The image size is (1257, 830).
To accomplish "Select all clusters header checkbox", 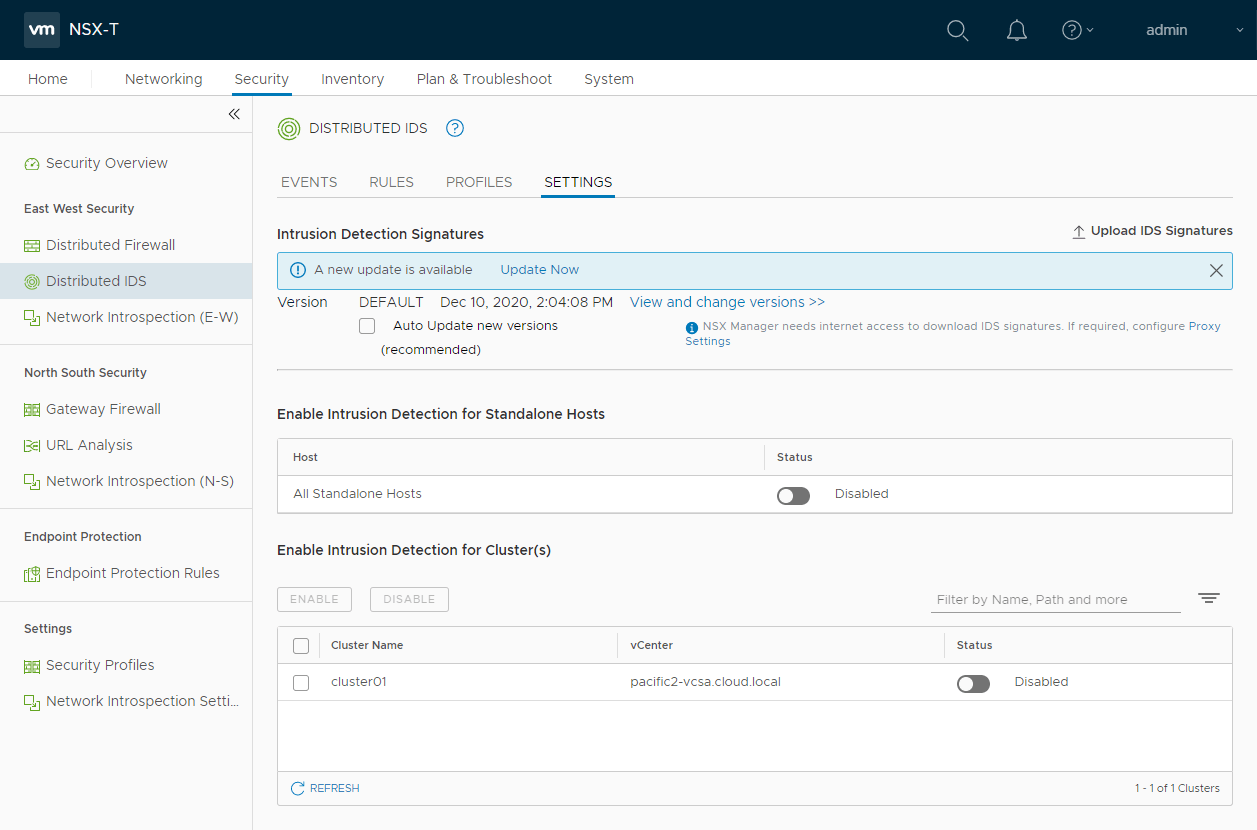I will [301, 646].
